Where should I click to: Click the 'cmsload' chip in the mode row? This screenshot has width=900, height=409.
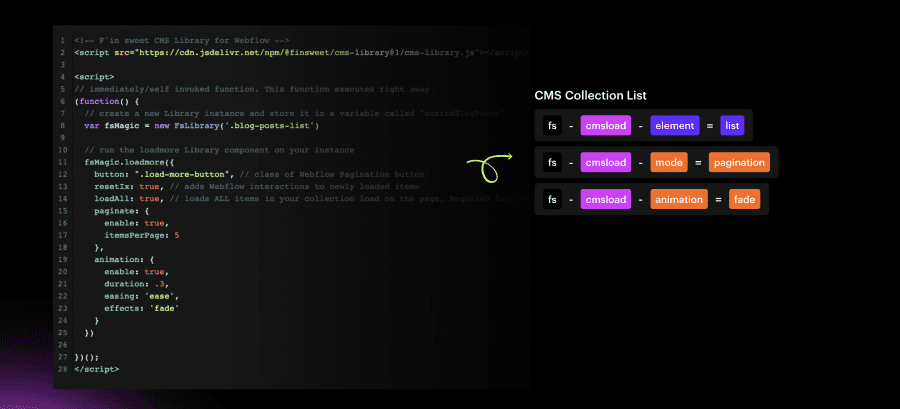pos(606,163)
